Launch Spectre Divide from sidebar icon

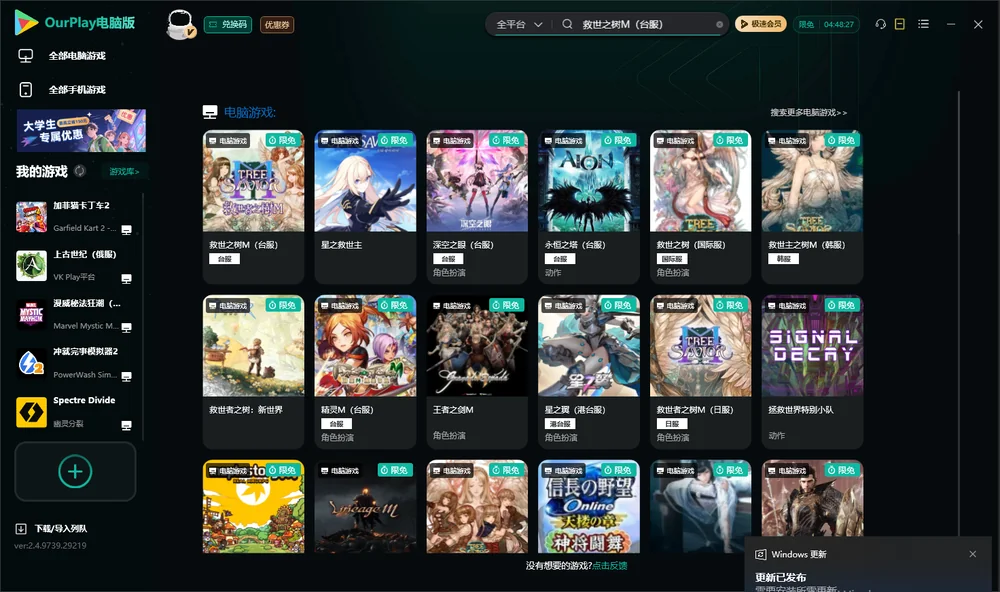pyautogui.click(x=31, y=412)
